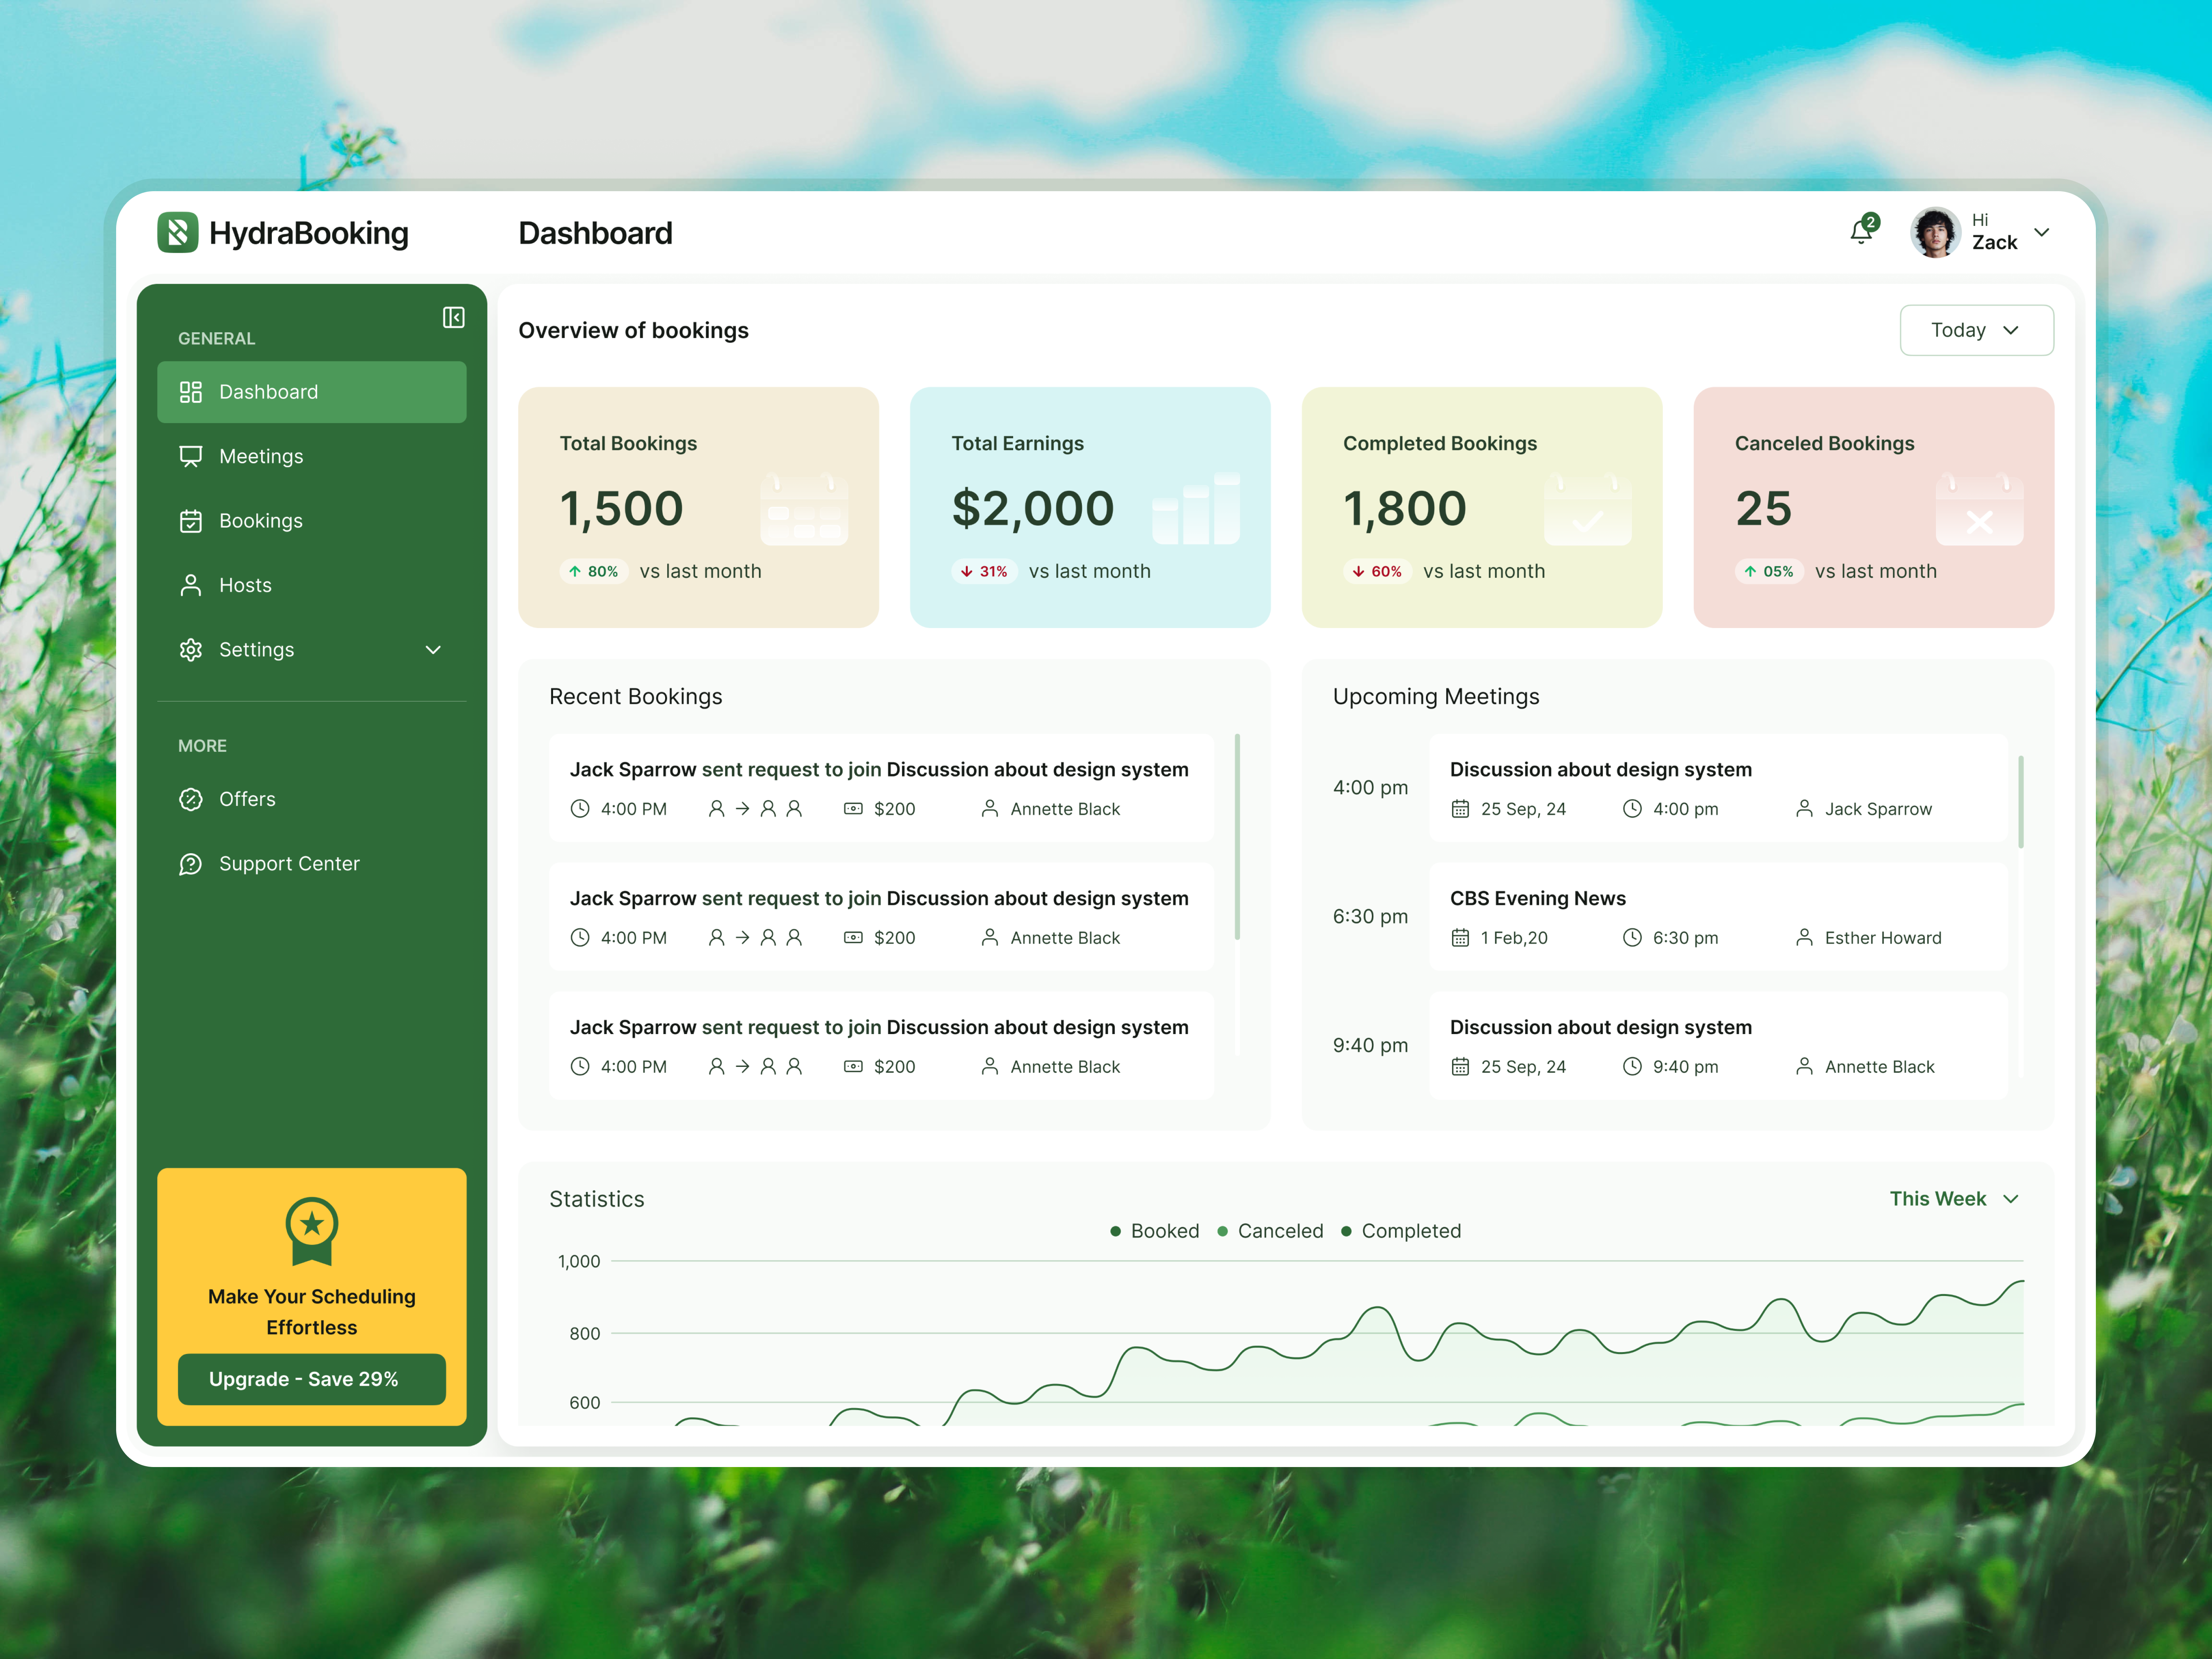Open Settings via the gear icon
Screen dimensions: 2212x1659
191,649
